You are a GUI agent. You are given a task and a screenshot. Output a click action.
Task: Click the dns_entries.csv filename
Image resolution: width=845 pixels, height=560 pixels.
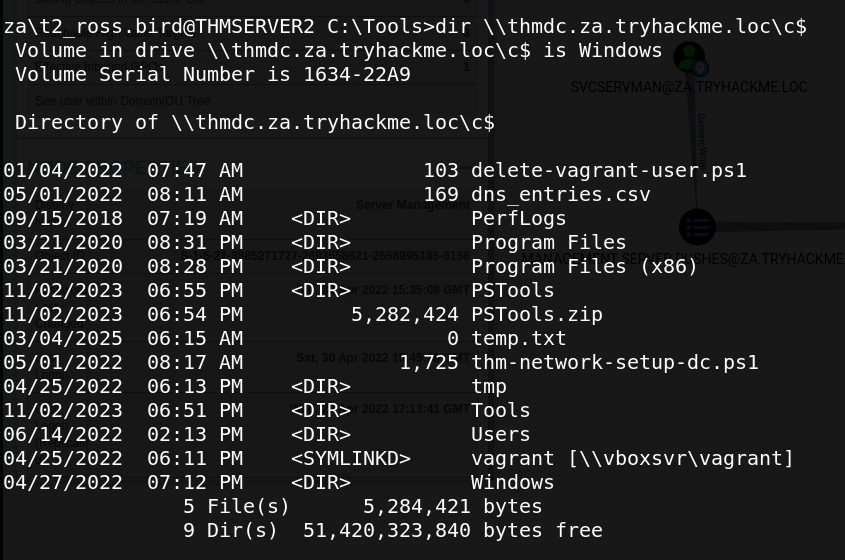pyautogui.click(x=560, y=194)
